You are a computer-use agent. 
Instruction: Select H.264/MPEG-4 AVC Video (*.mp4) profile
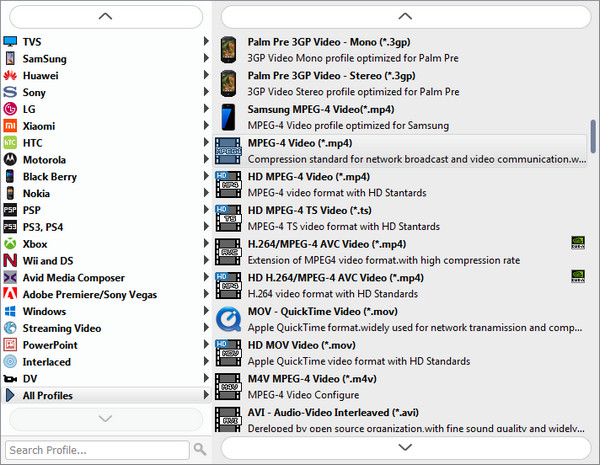[x=400, y=252]
